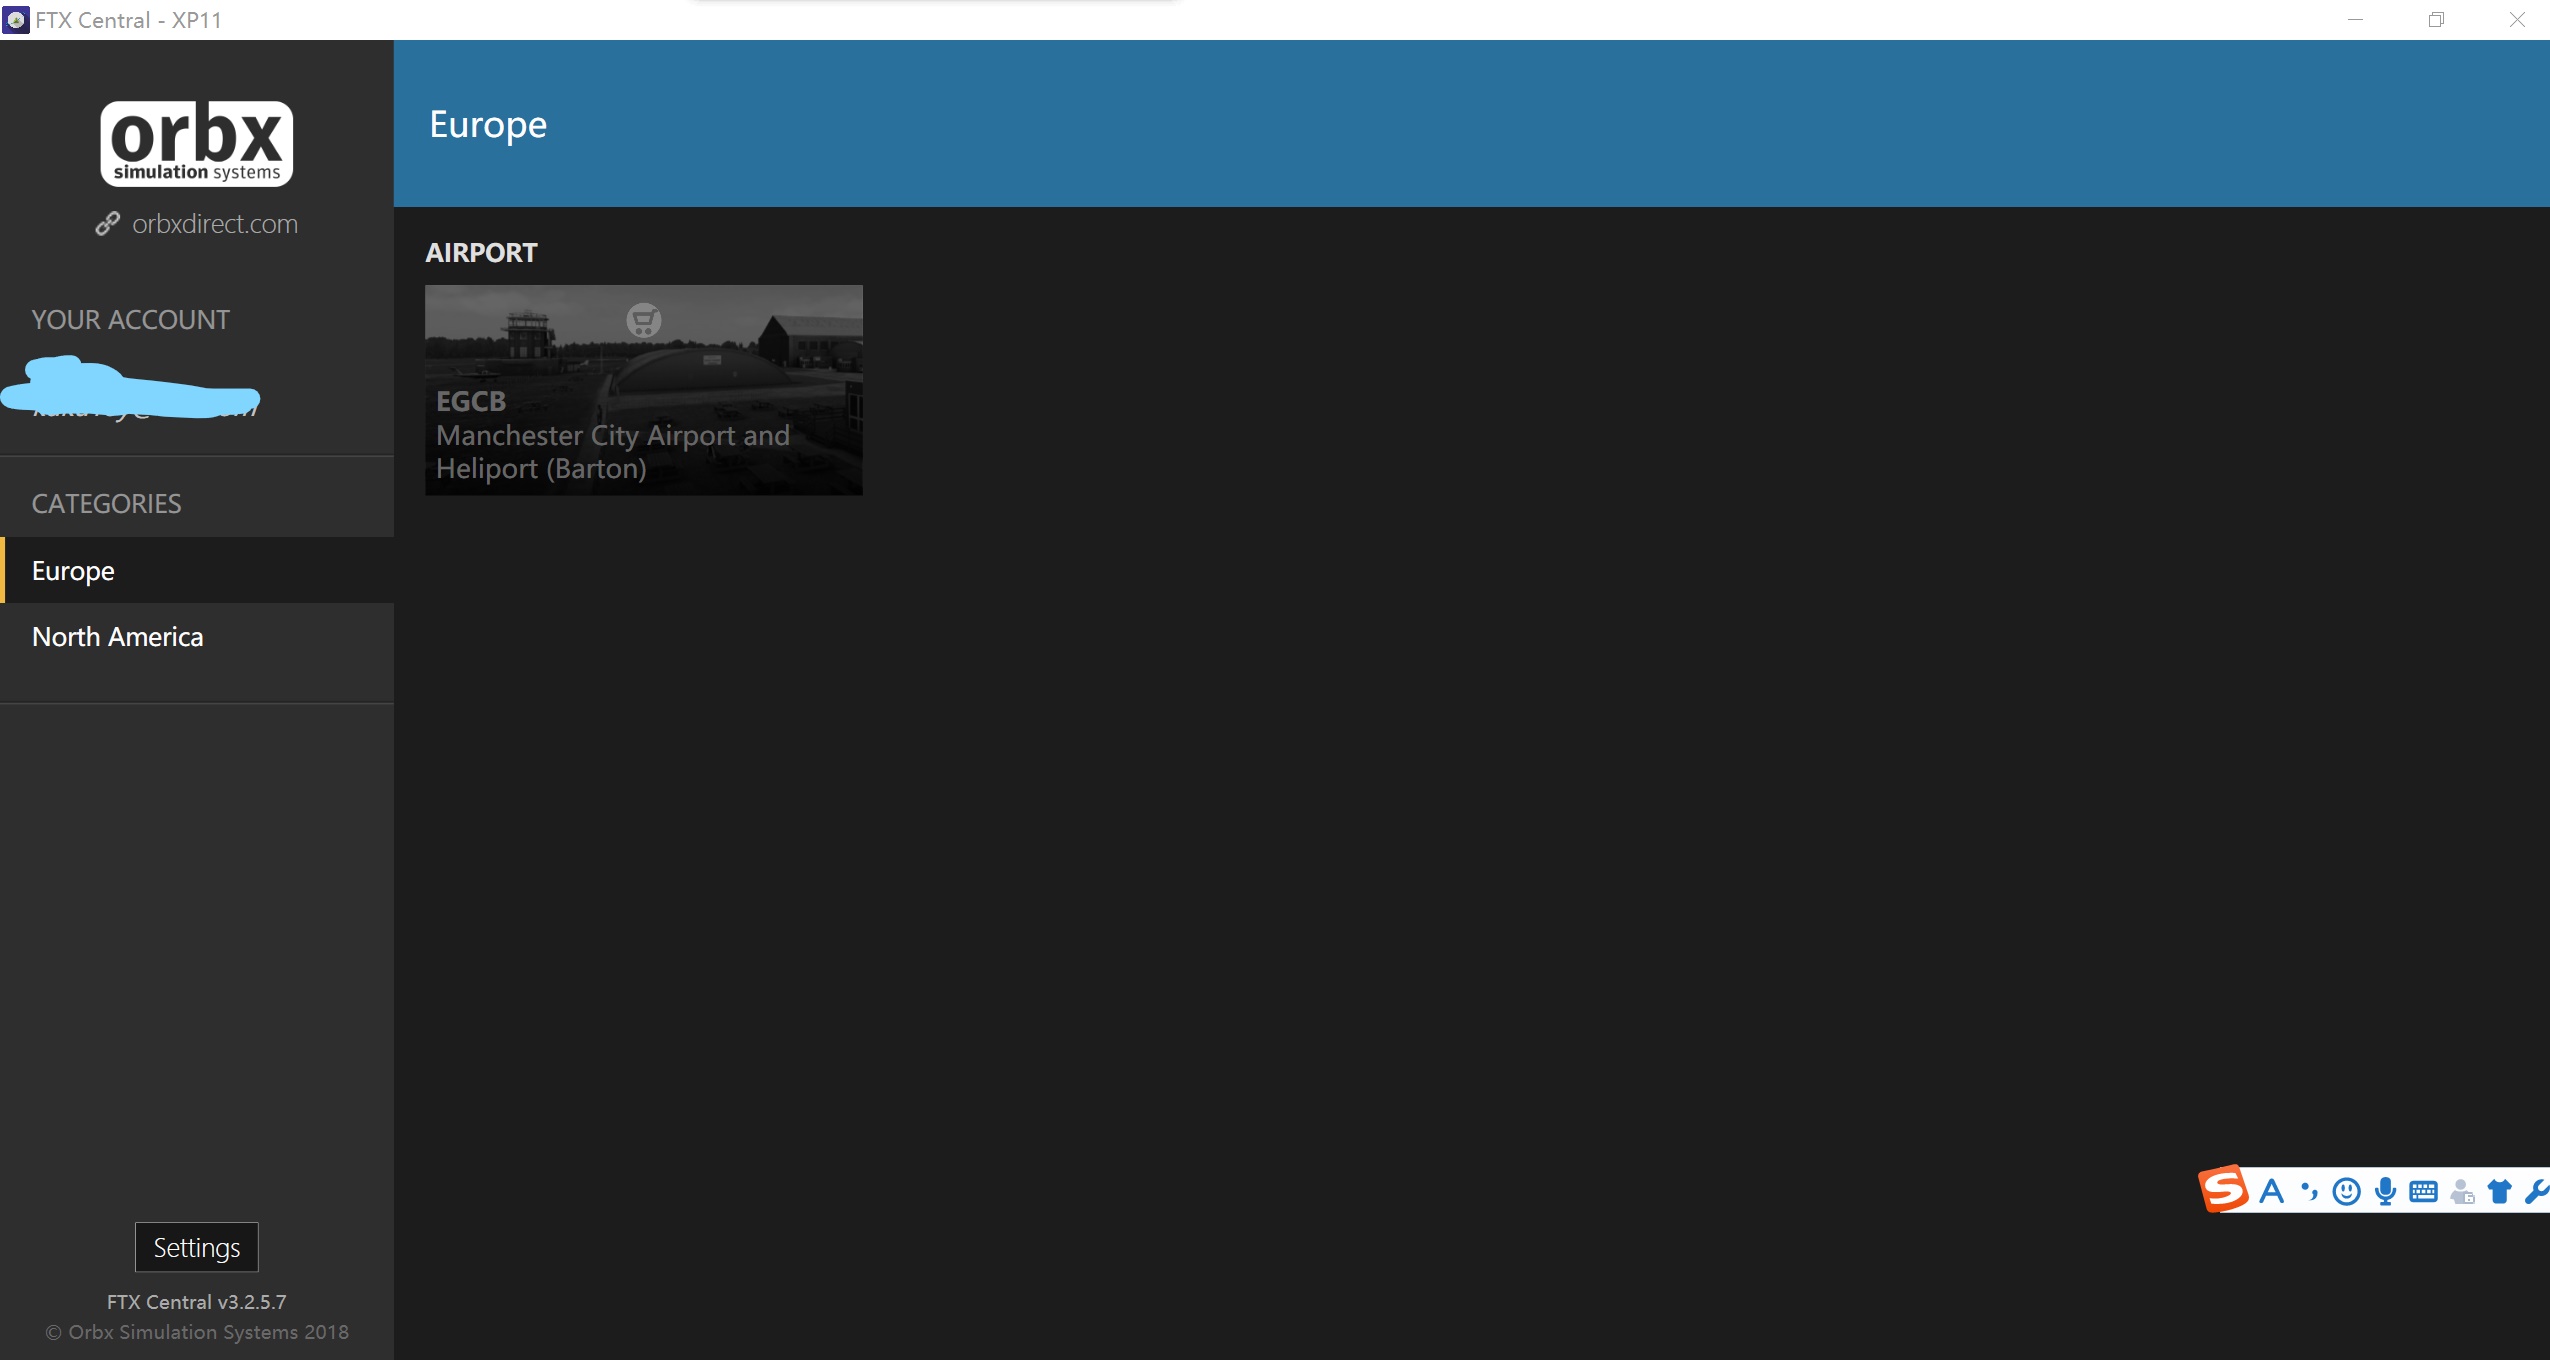Open Settings panel

click(196, 1247)
